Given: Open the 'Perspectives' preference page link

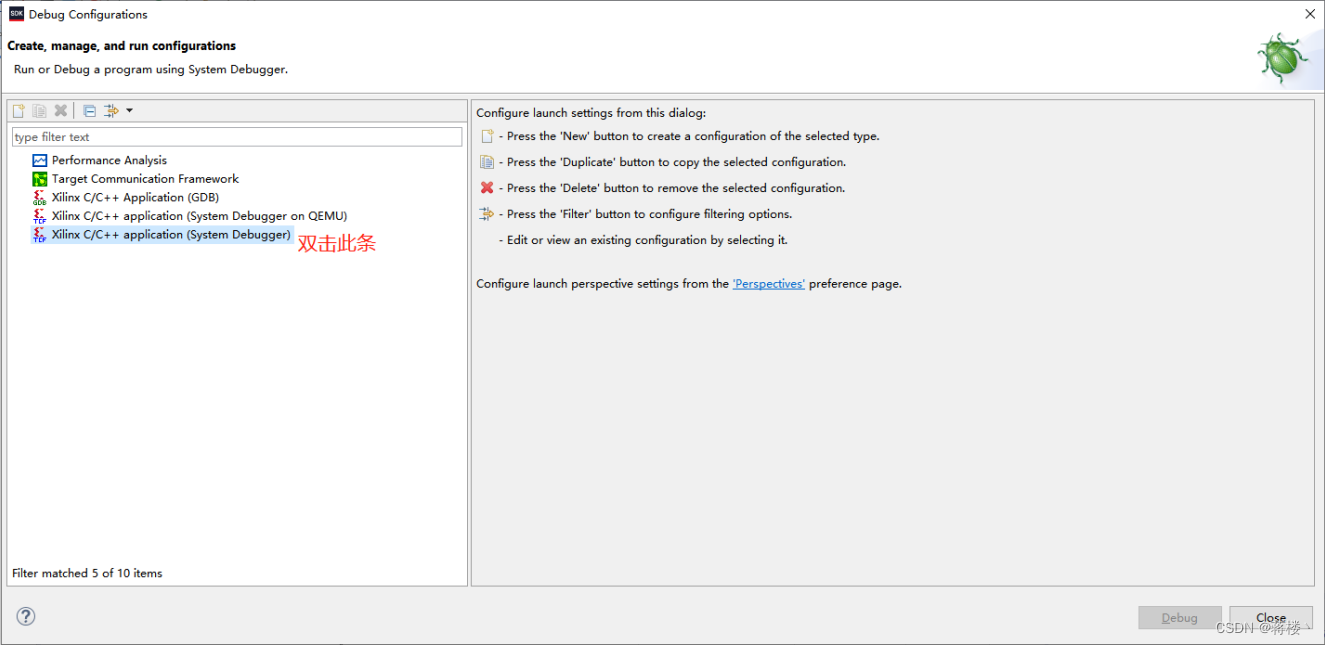Looking at the screenshot, I should click(768, 284).
